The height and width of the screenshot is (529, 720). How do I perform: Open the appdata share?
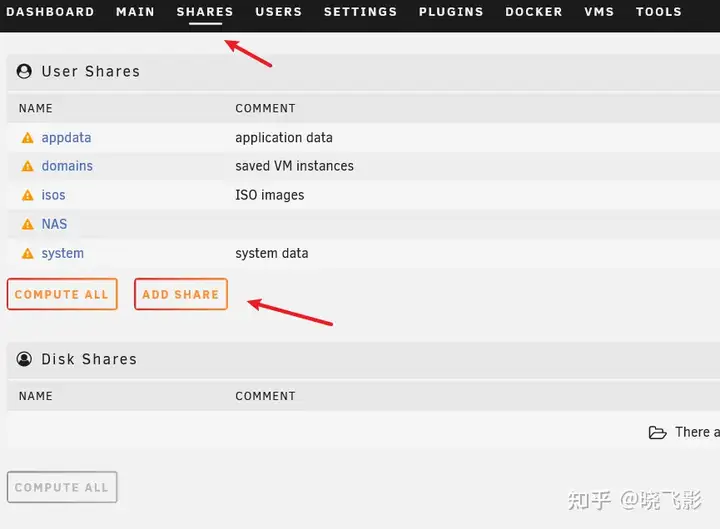point(66,138)
